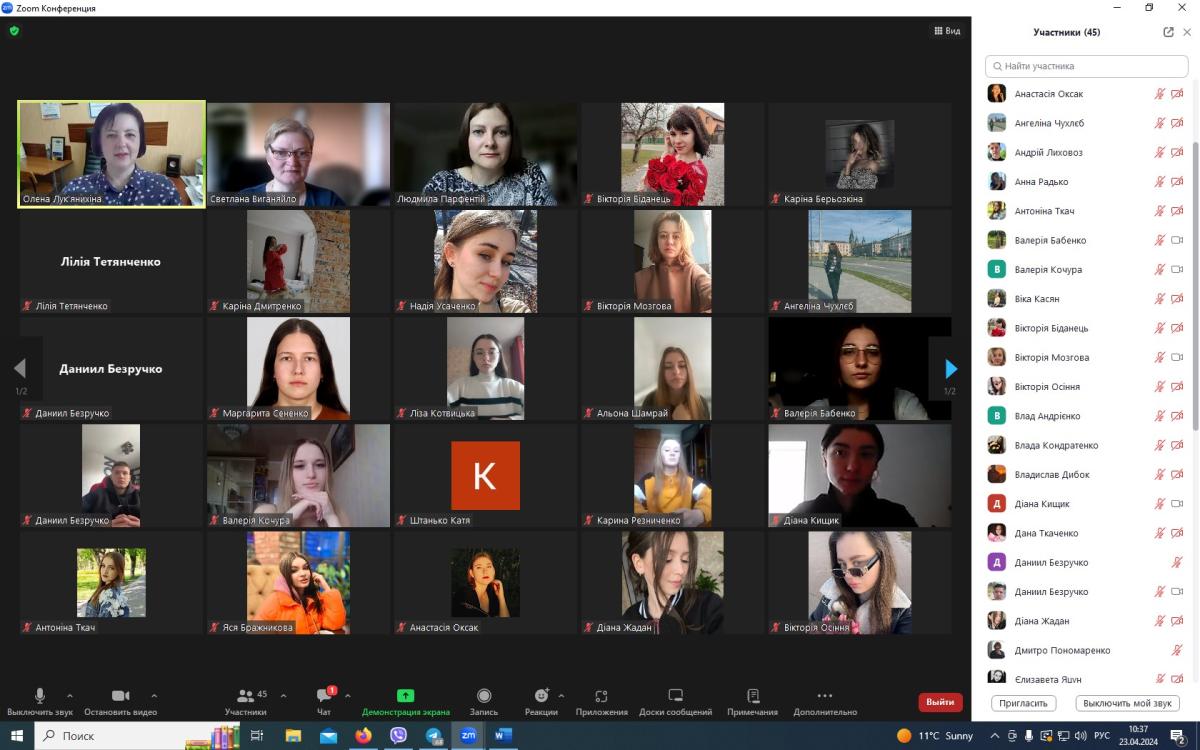The width and height of the screenshot is (1200, 750).
Task: Expand video options arrow beside camera
Action: coord(153,695)
